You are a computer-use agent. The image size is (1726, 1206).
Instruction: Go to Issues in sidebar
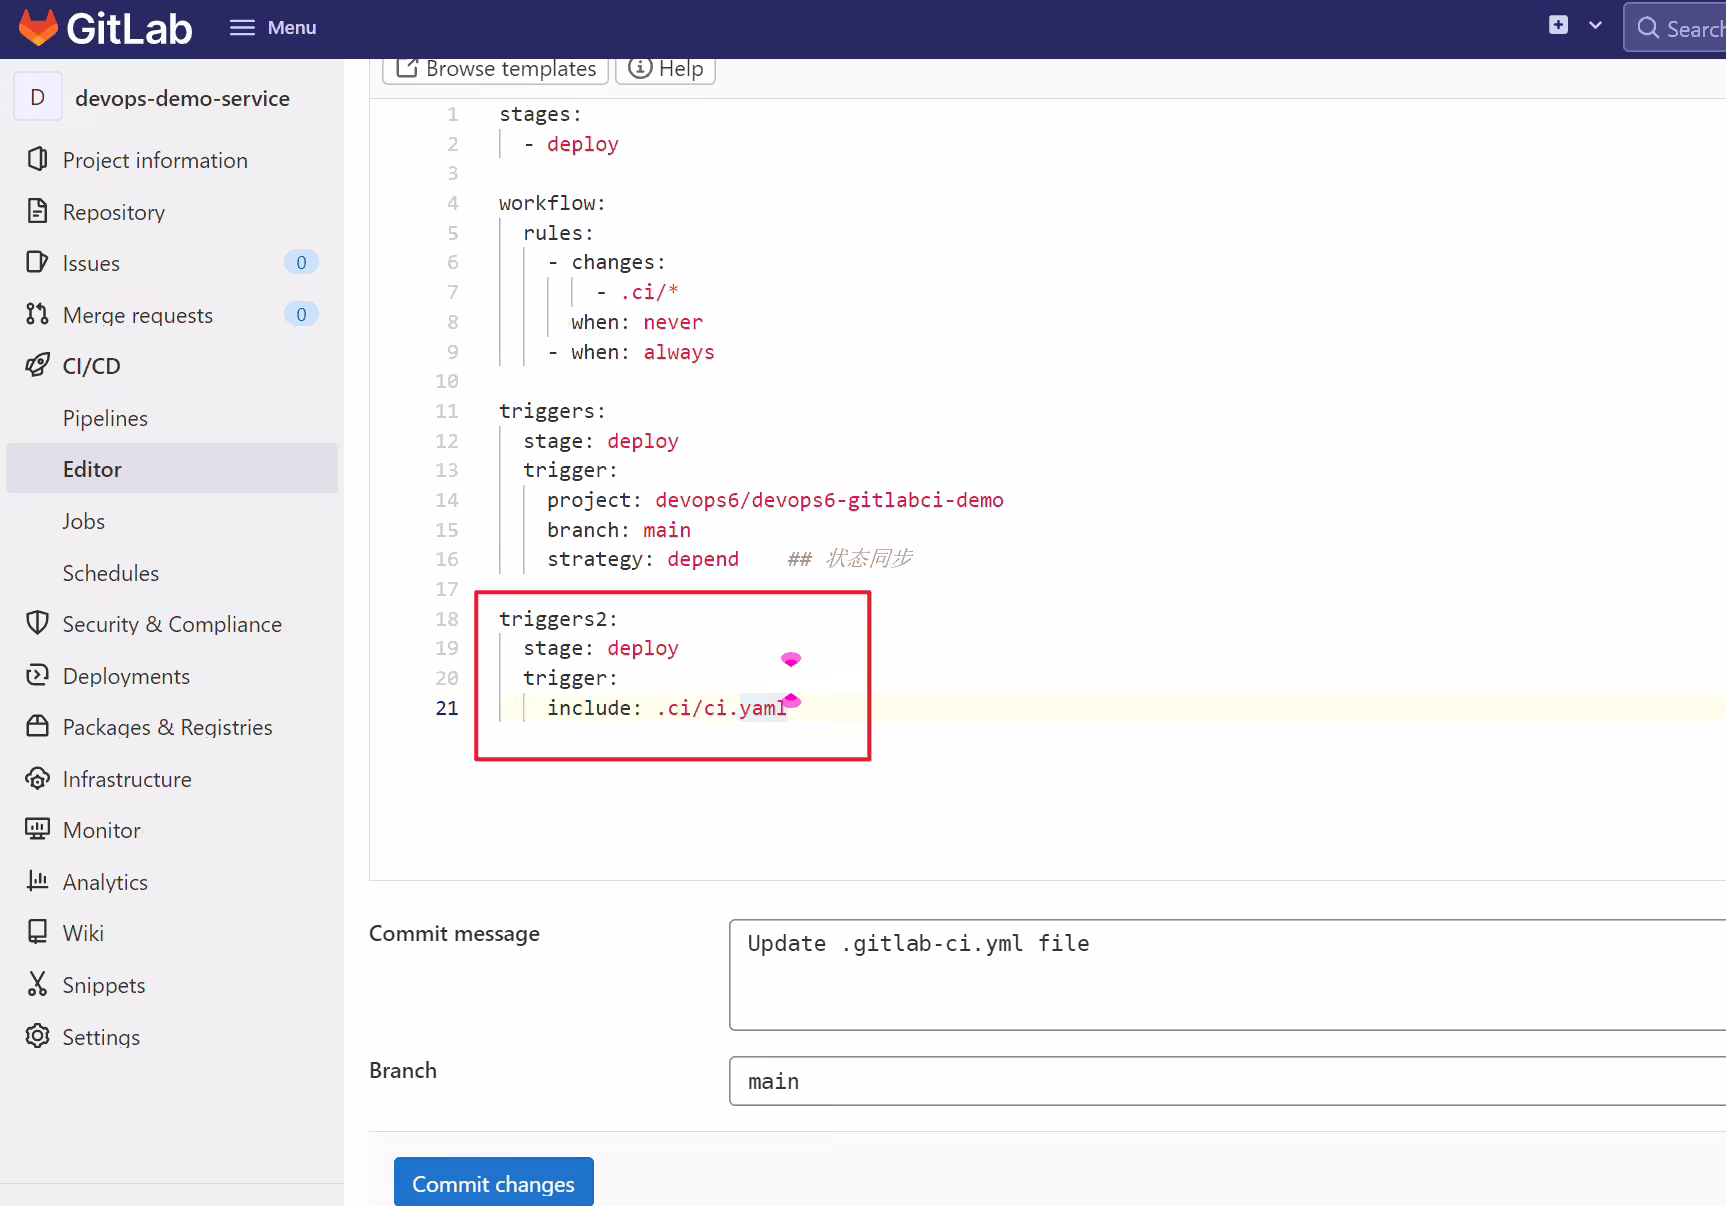(x=91, y=263)
